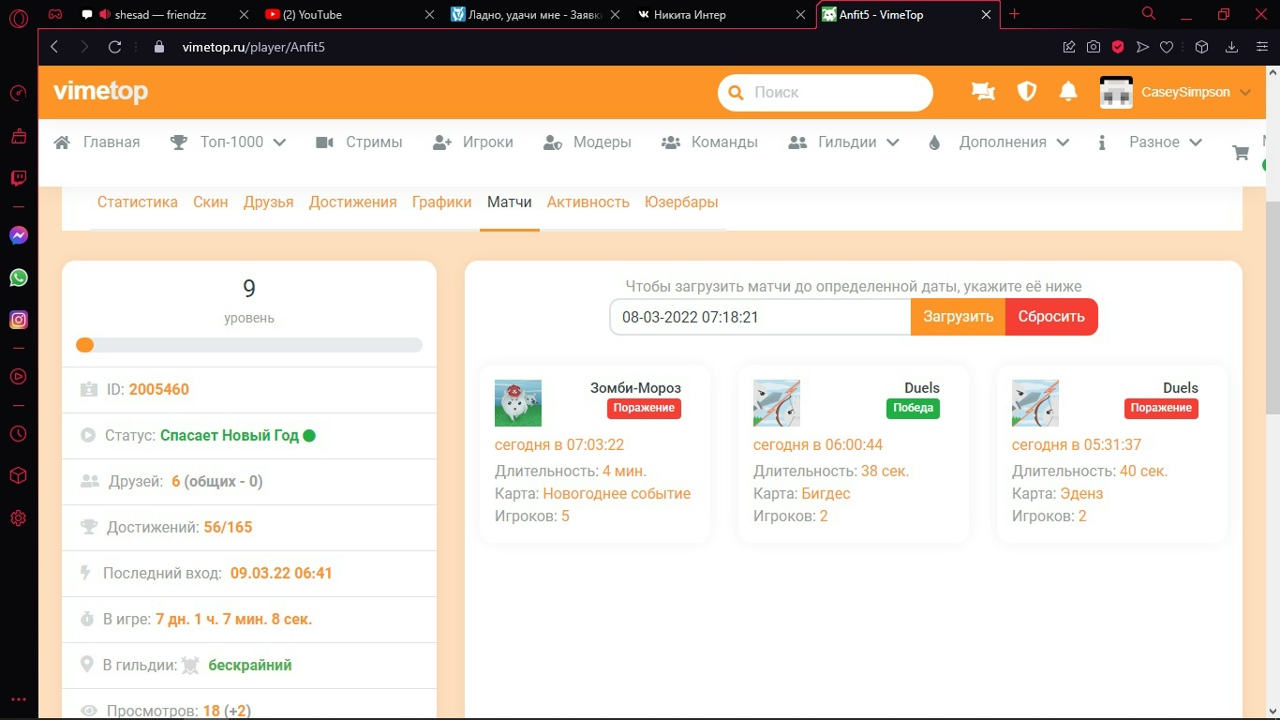Open Instagram in the browser sidebar

(x=18, y=320)
